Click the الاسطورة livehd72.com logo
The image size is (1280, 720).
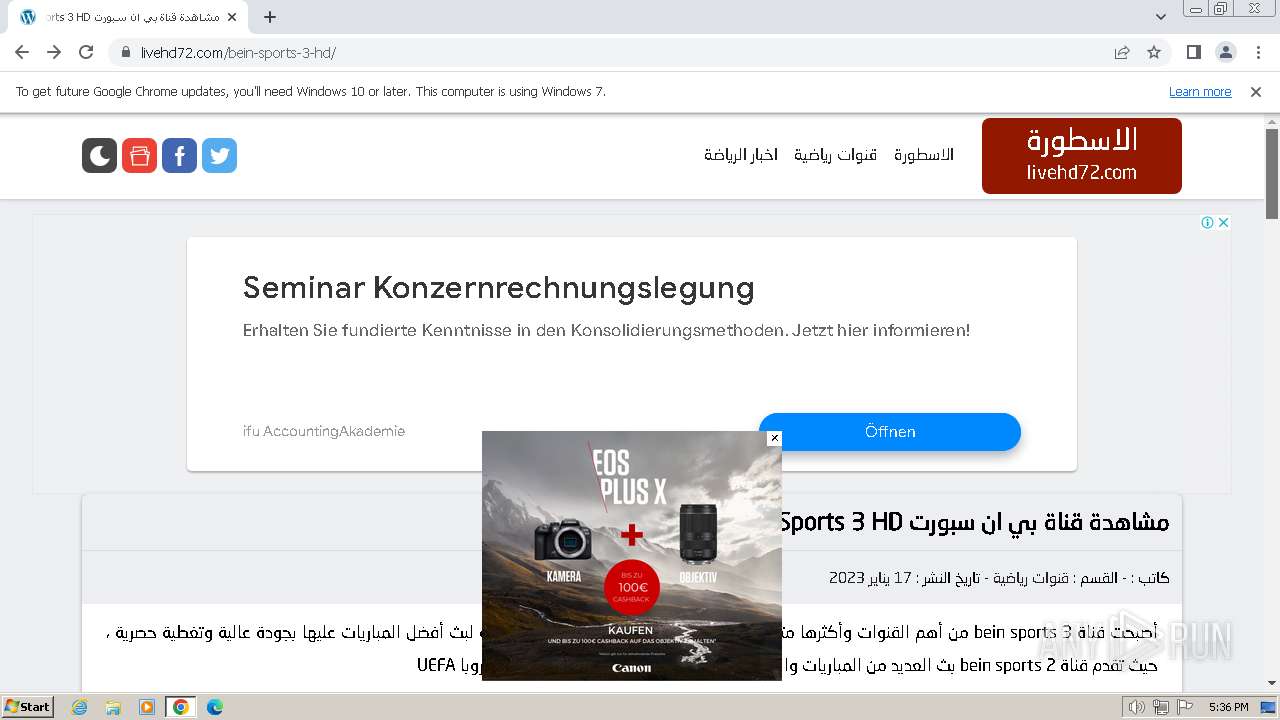[x=1082, y=156]
